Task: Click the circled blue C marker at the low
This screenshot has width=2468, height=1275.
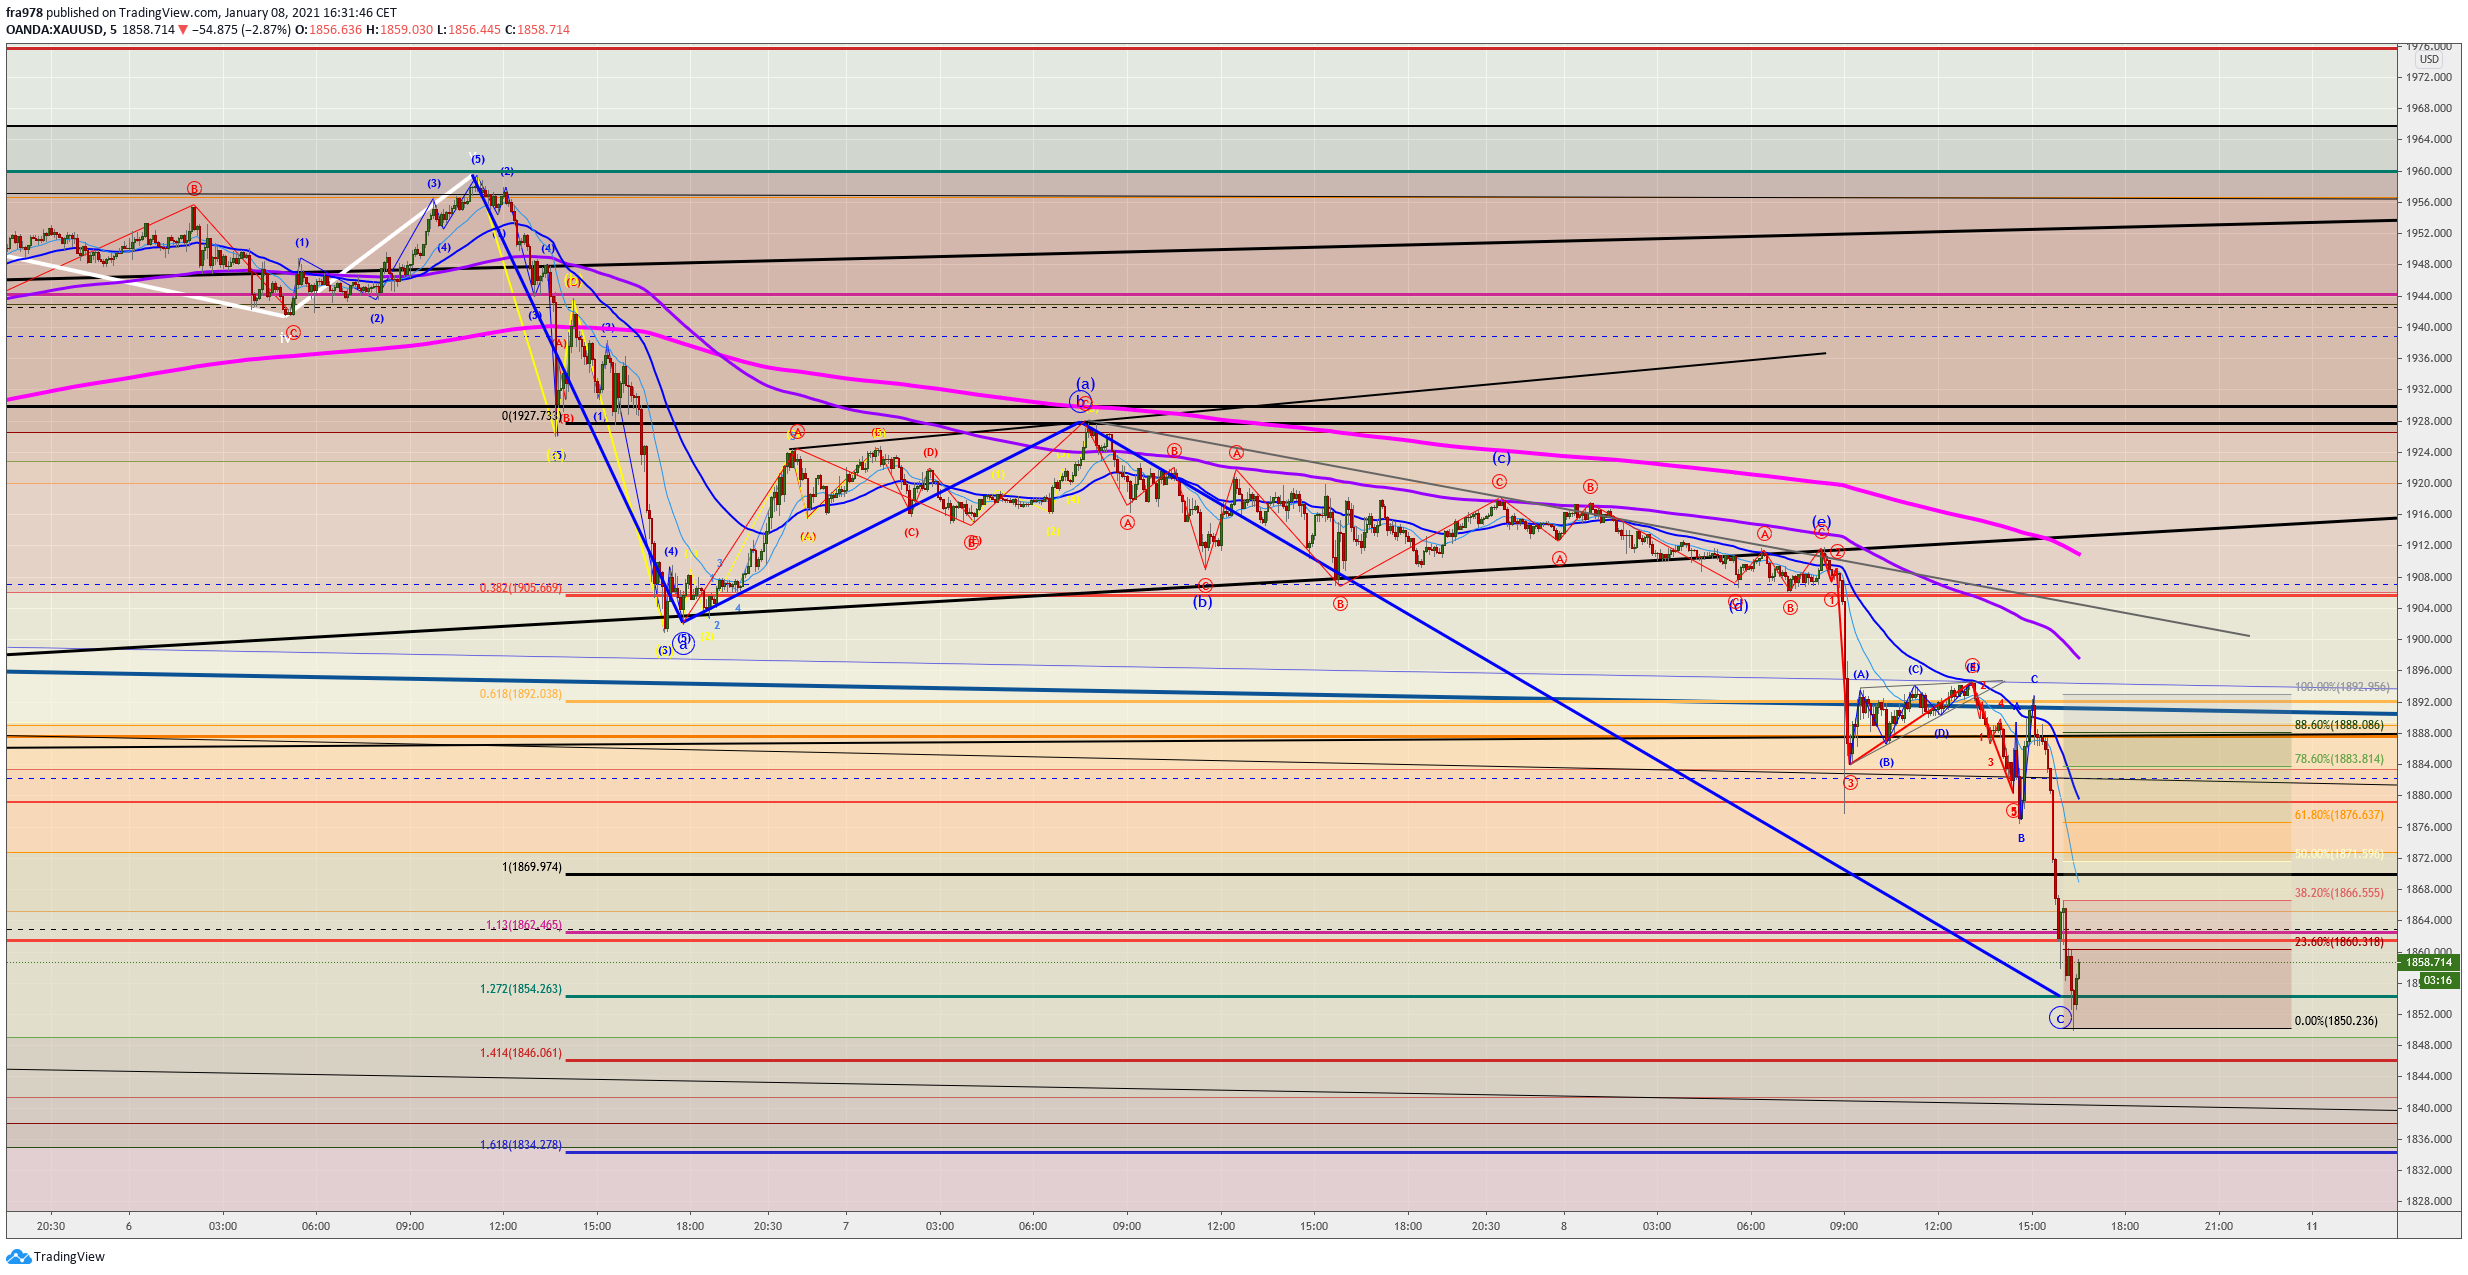Action: tap(2060, 1018)
